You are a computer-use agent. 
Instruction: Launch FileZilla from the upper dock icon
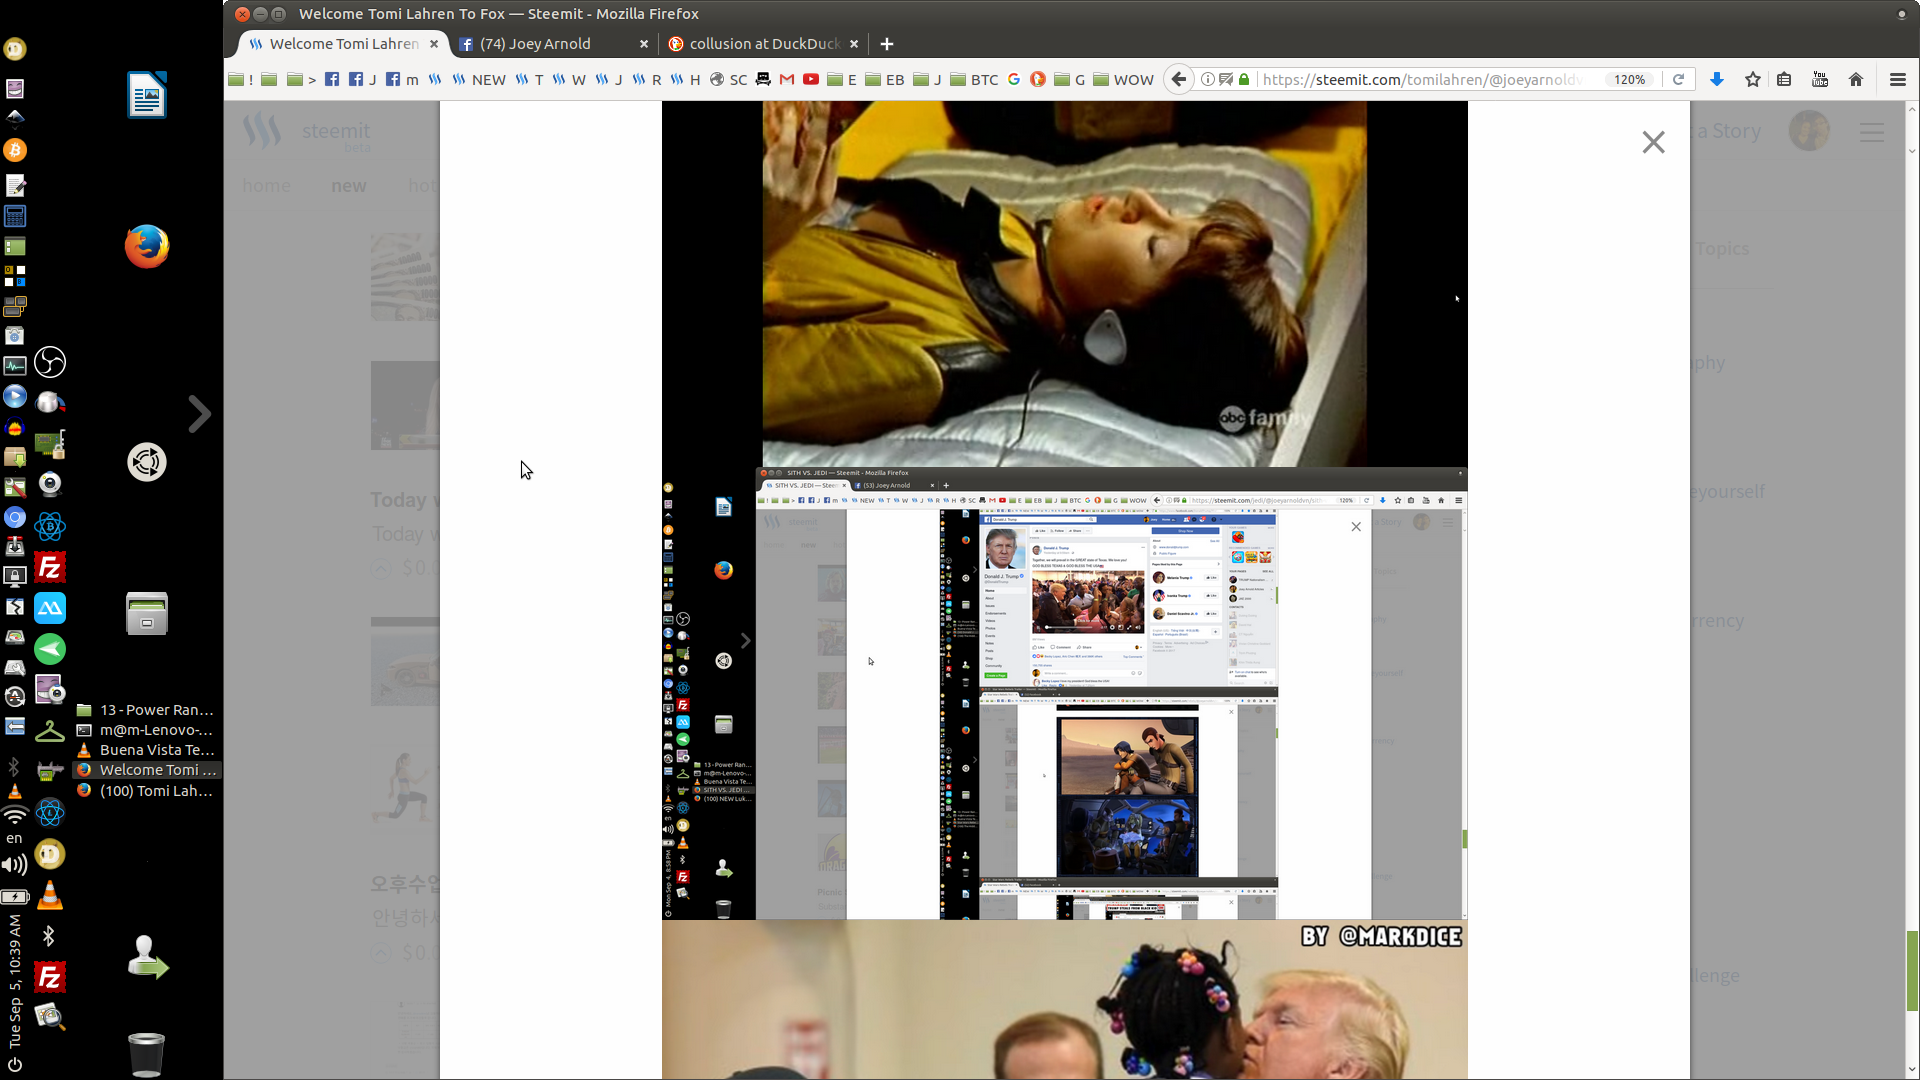[x=50, y=568]
